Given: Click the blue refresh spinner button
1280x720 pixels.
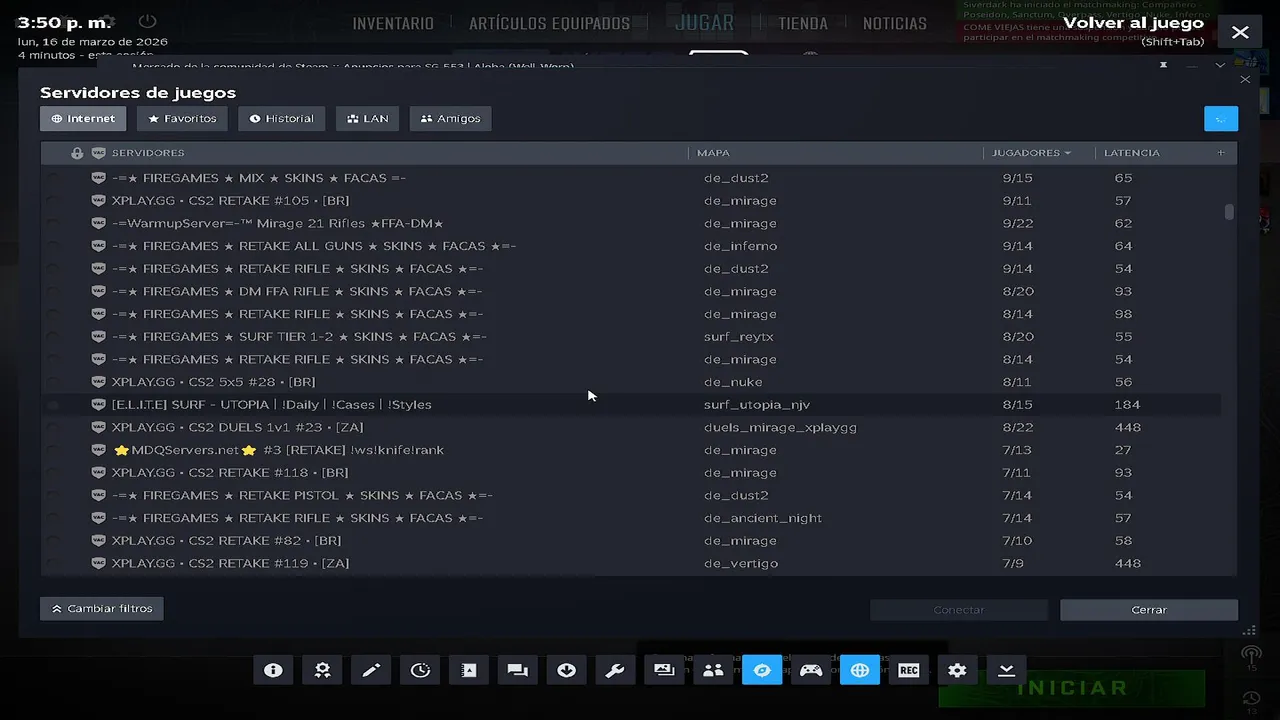Looking at the screenshot, I should [x=1221, y=119].
